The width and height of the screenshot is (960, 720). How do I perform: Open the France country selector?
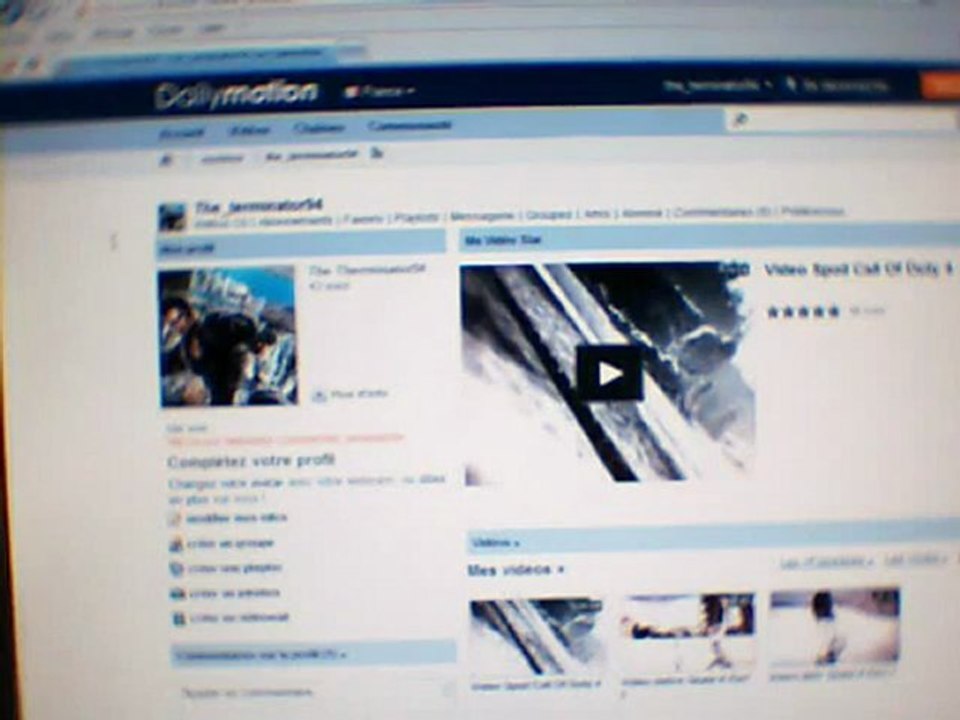(x=380, y=92)
